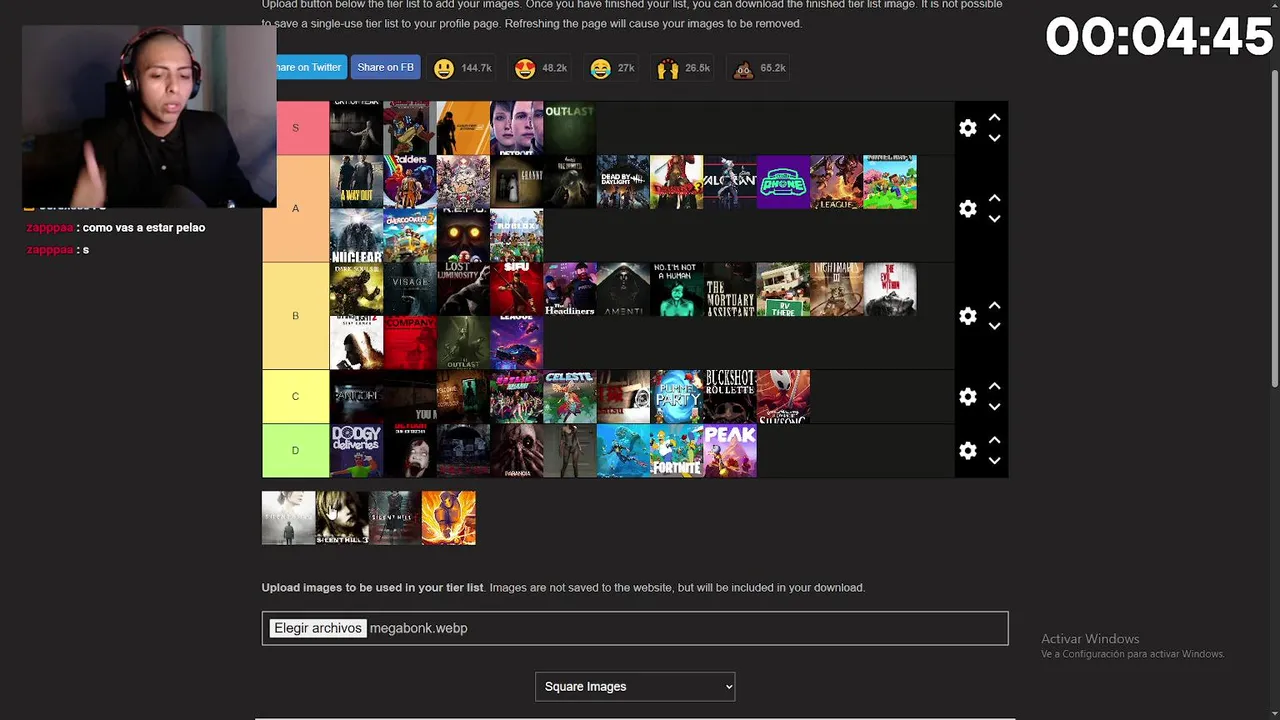
Task: Select the RV There Yet tile
Action: [x=783, y=289]
